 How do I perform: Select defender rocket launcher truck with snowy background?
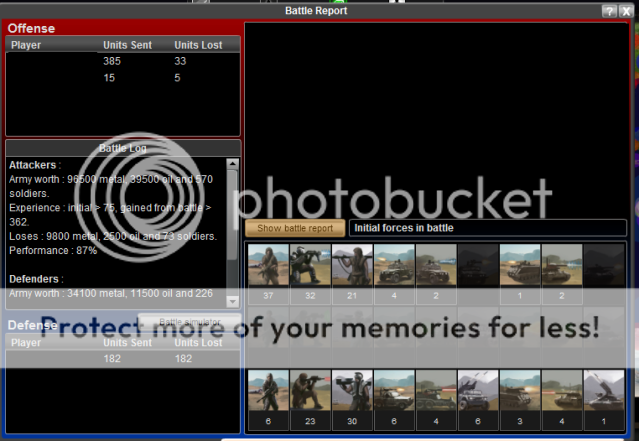(478, 400)
